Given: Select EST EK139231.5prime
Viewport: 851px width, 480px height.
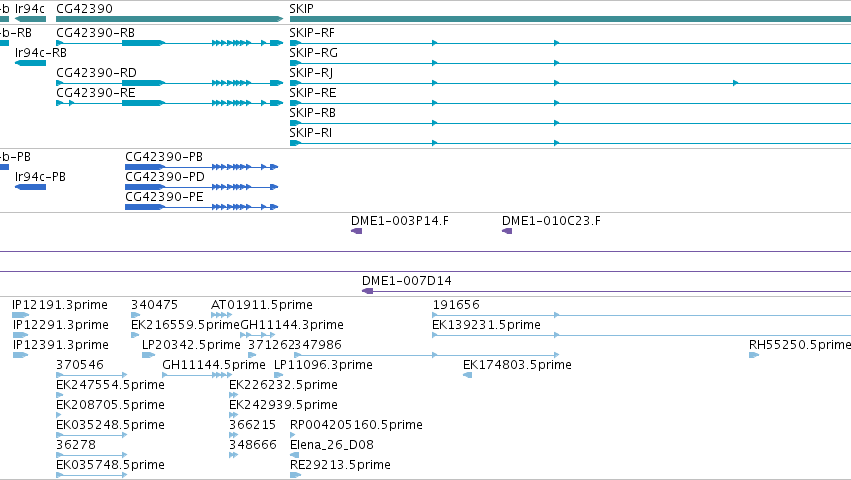Looking at the screenshot, I should (x=642, y=335).
